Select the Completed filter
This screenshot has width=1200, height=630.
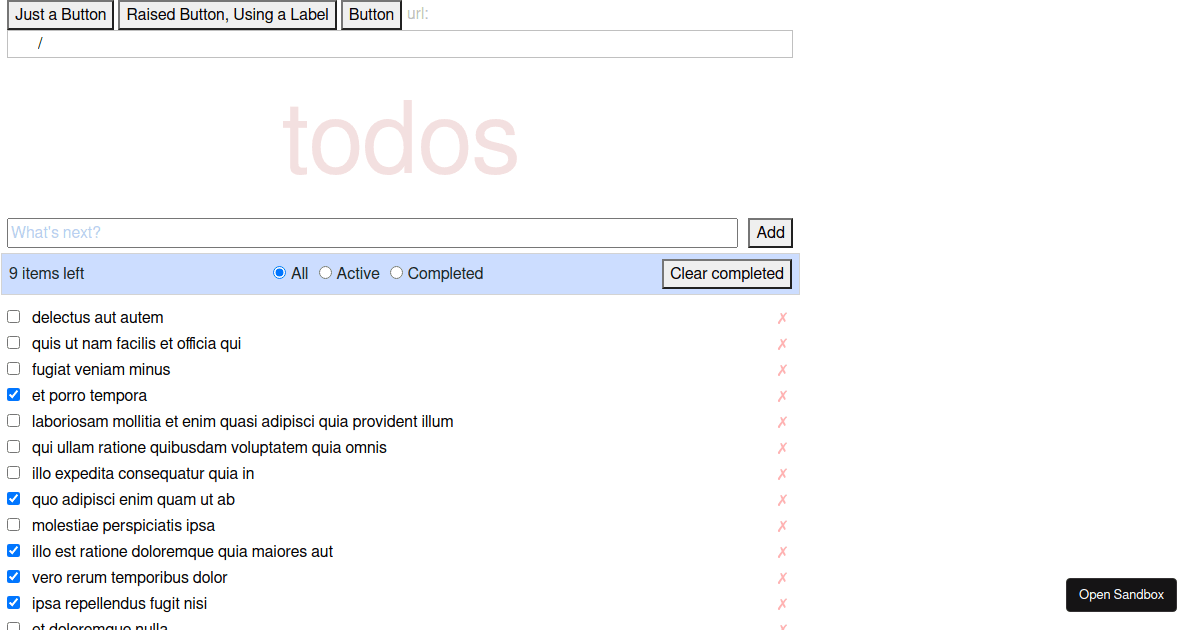[x=396, y=272]
